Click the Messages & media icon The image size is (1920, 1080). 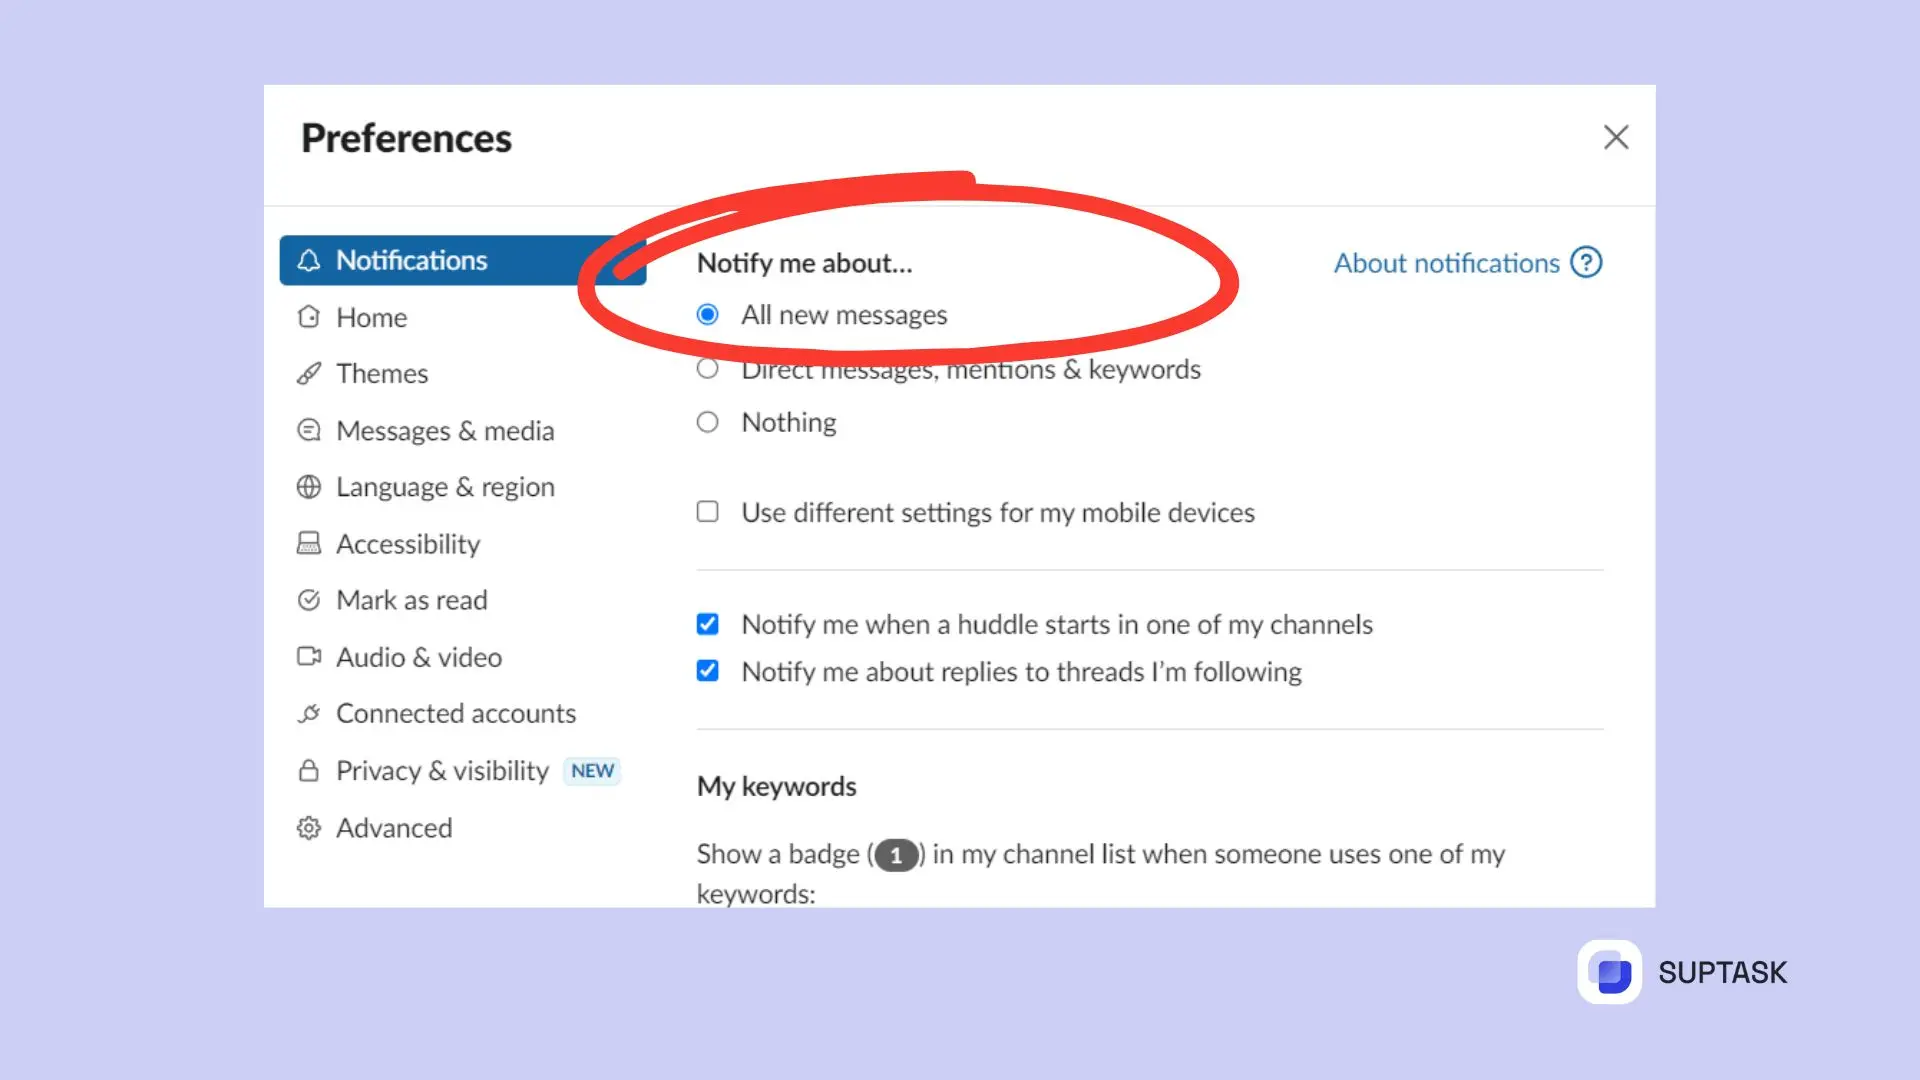309,430
